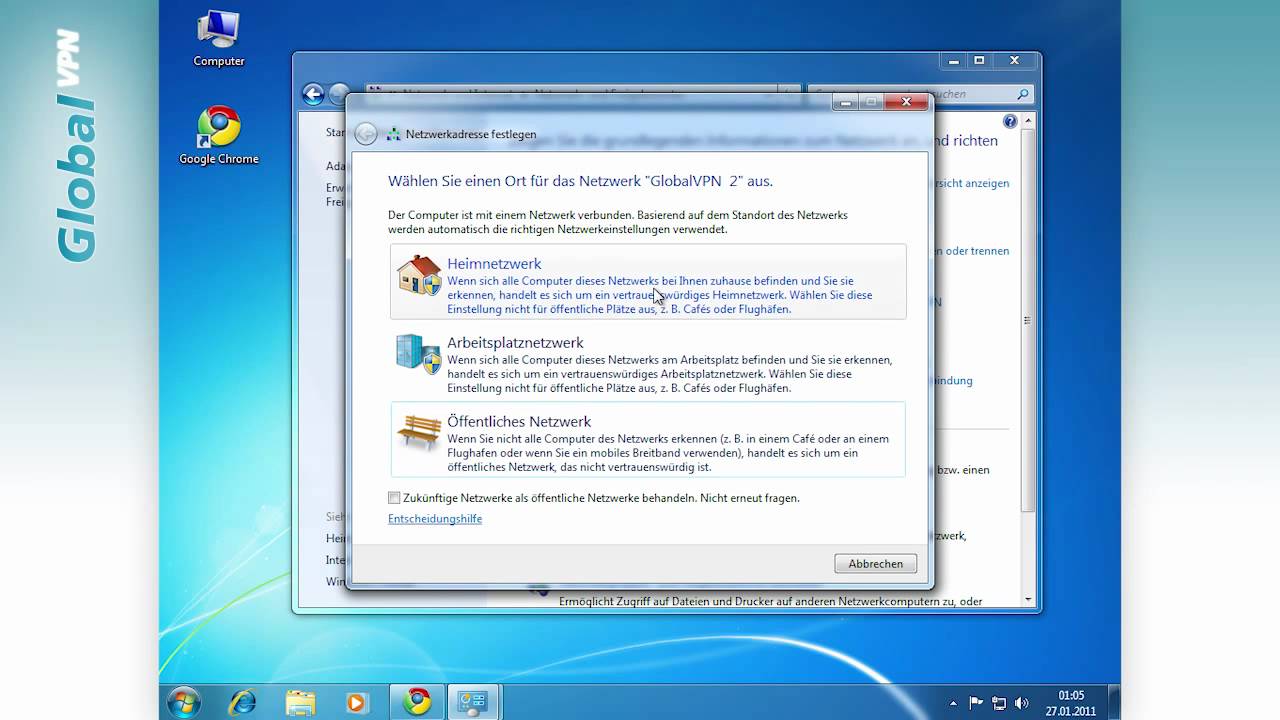Click the Öffentliches Netzwerk heading
The height and width of the screenshot is (720, 1280).
pos(519,421)
